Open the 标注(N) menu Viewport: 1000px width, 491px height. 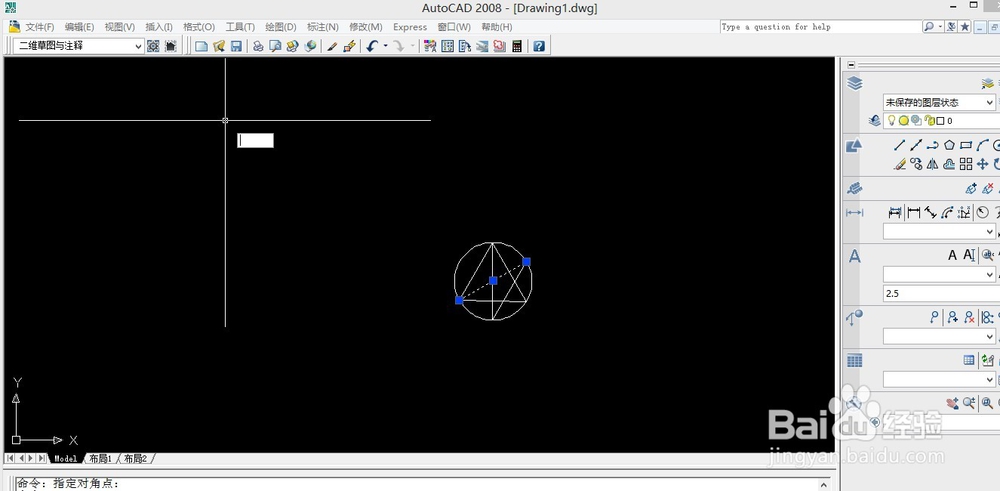pyautogui.click(x=323, y=27)
